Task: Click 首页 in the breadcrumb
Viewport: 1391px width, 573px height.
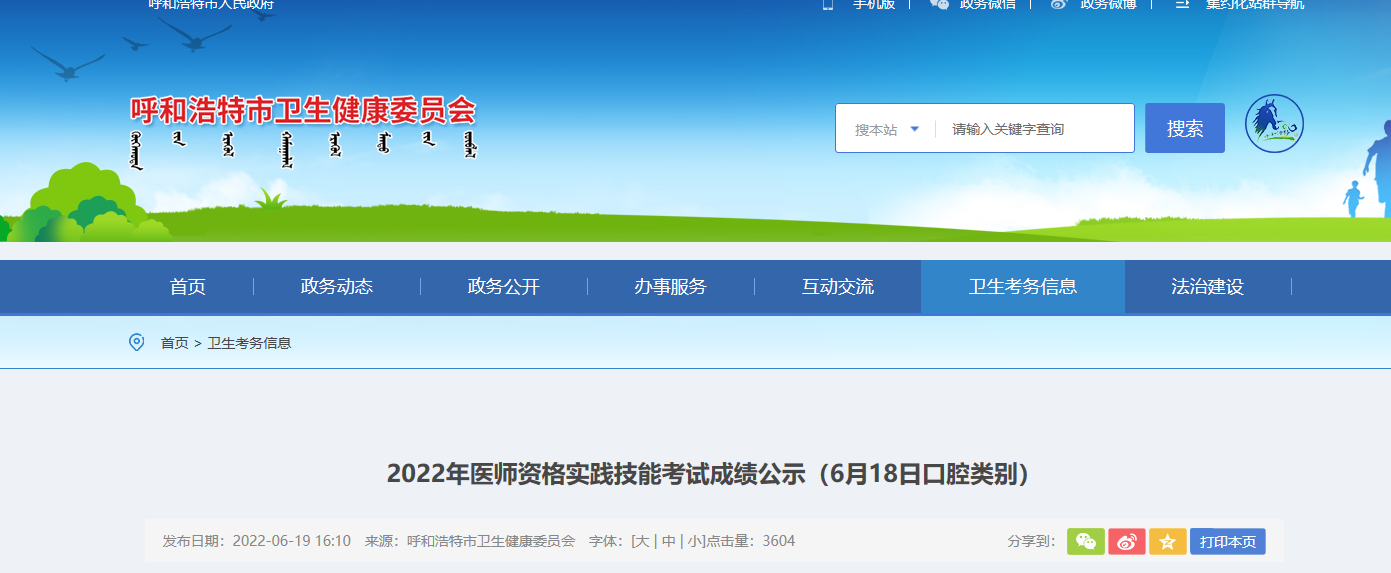Action: pyautogui.click(x=175, y=343)
